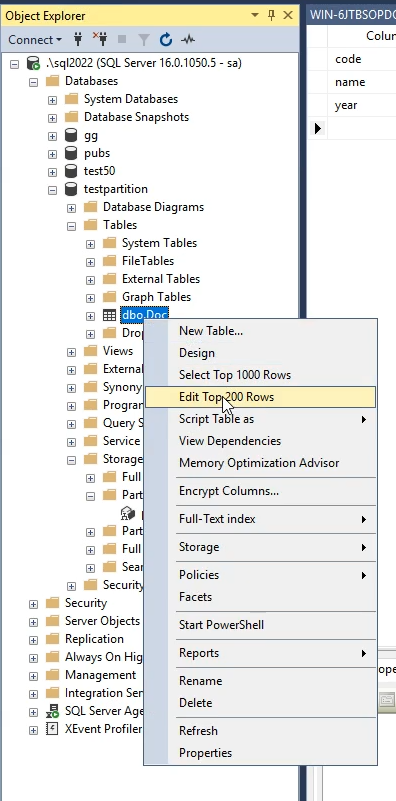Click the Disconnect plug icon with red X
Image resolution: width=396 pixels, height=801 pixels.
[x=100, y=39]
